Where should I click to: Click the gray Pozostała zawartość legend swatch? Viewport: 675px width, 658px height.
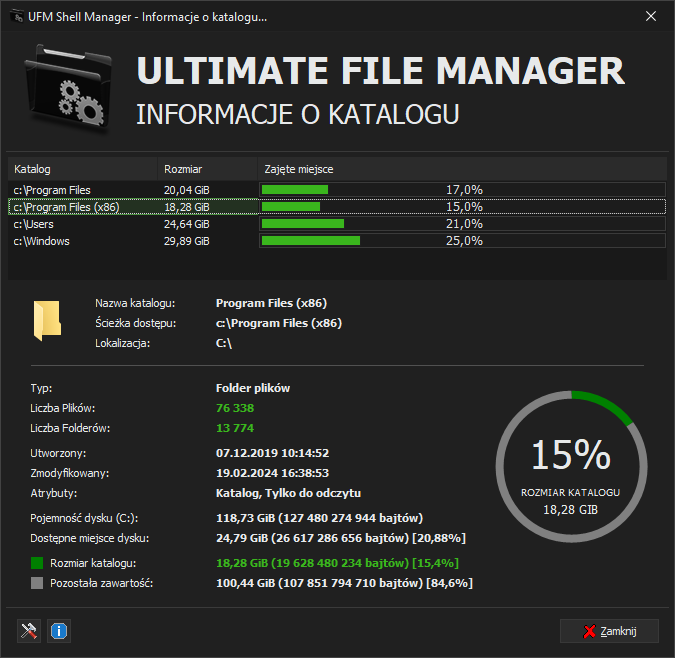click(x=37, y=583)
